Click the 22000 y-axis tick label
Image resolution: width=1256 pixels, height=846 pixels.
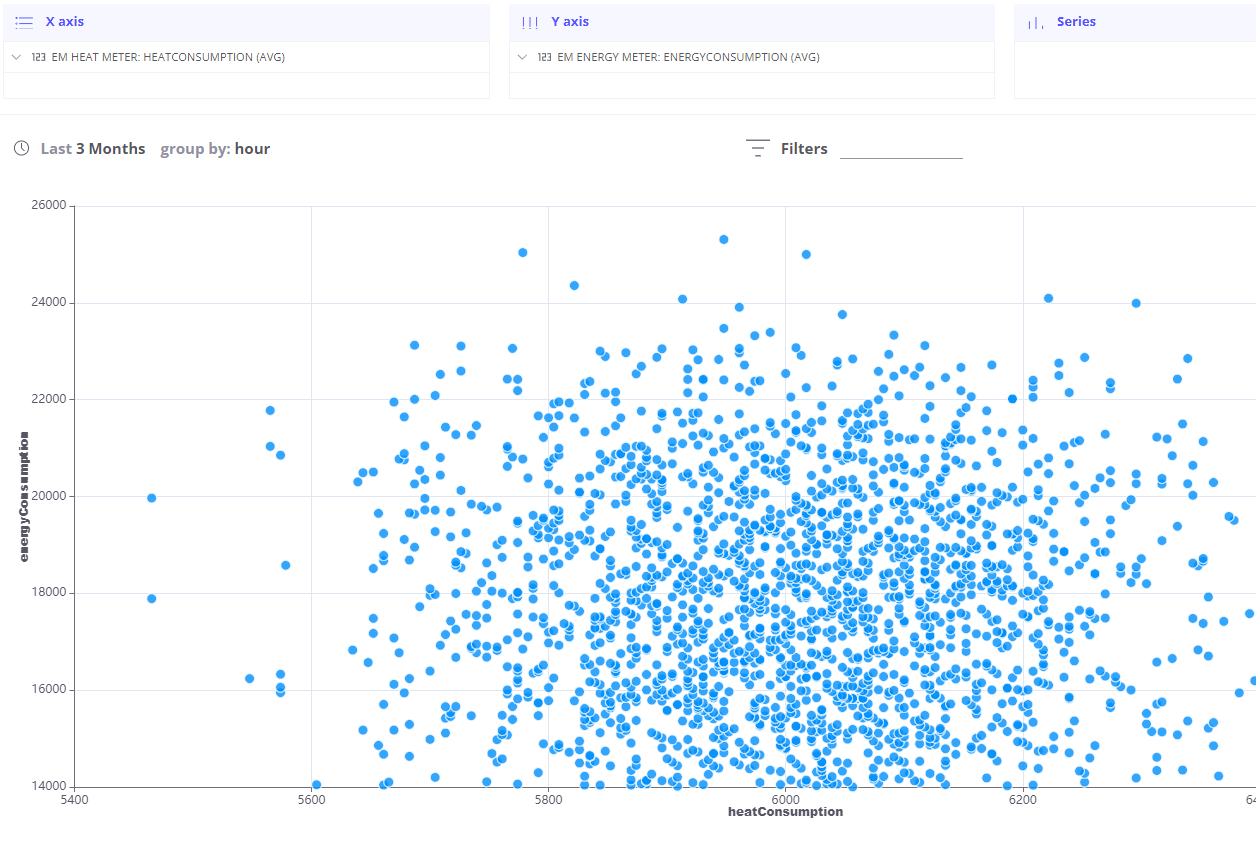point(49,399)
